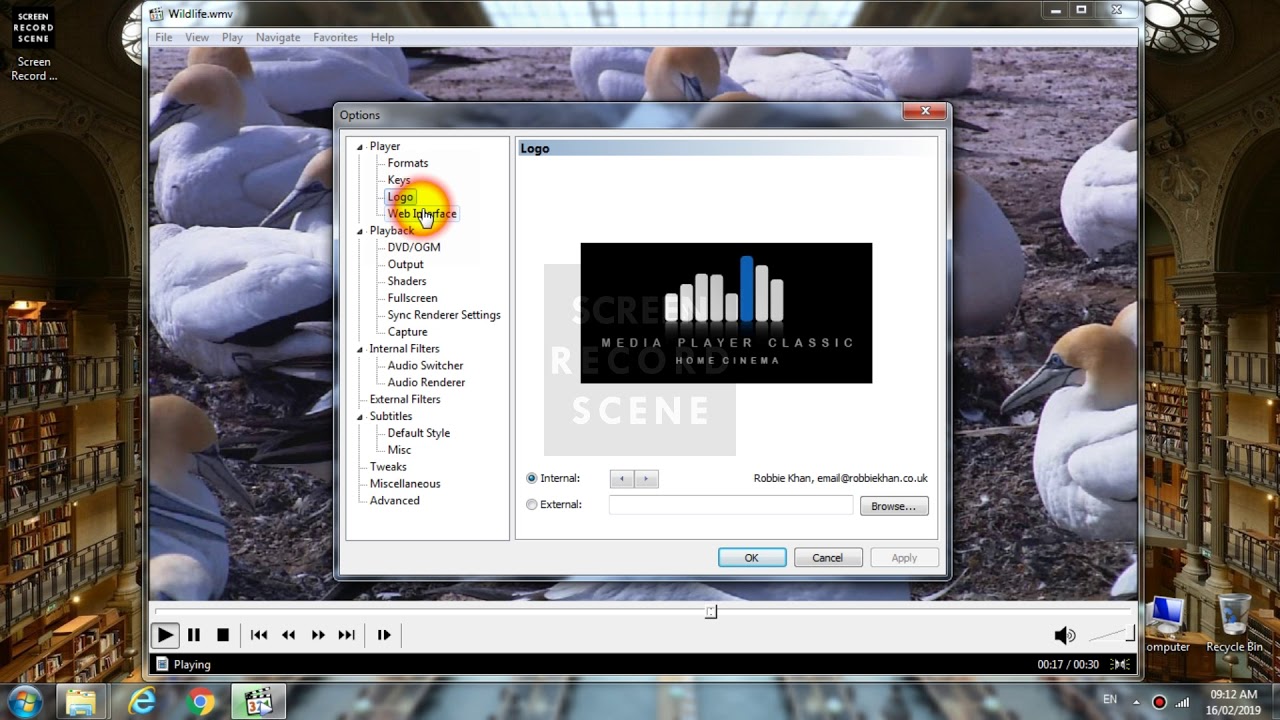Collapse the Playback tree node
1280x720 pixels.
coord(360,231)
